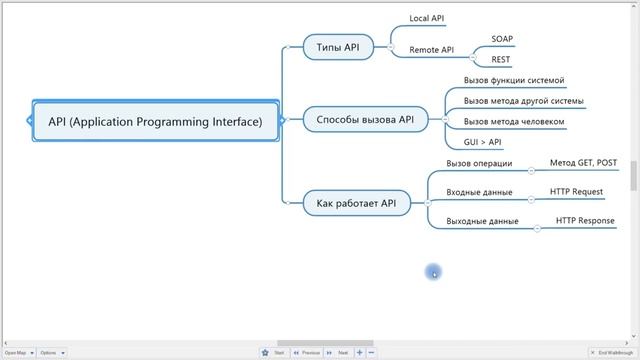Select the Типы API topic
This screenshot has width=640, height=360.
coord(338,47)
